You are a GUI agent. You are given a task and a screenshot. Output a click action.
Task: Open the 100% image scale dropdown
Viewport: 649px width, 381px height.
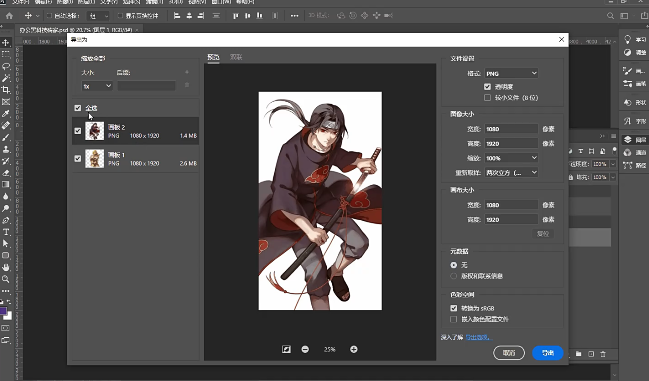click(x=511, y=158)
